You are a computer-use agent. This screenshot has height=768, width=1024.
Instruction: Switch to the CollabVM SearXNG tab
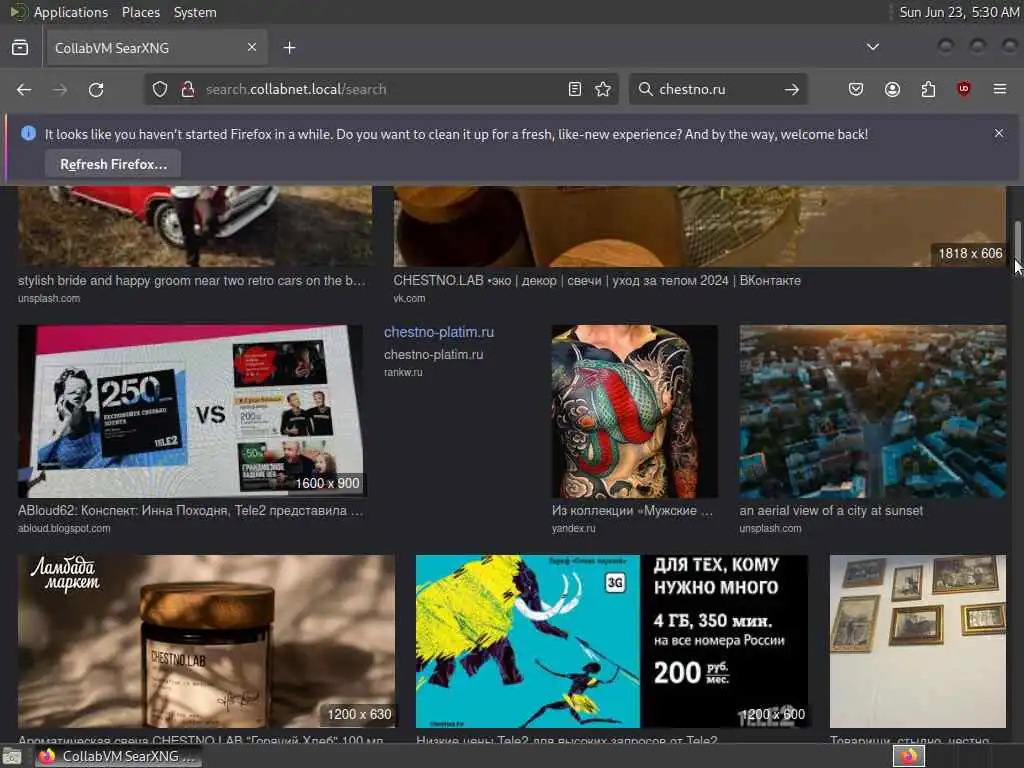(x=157, y=48)
